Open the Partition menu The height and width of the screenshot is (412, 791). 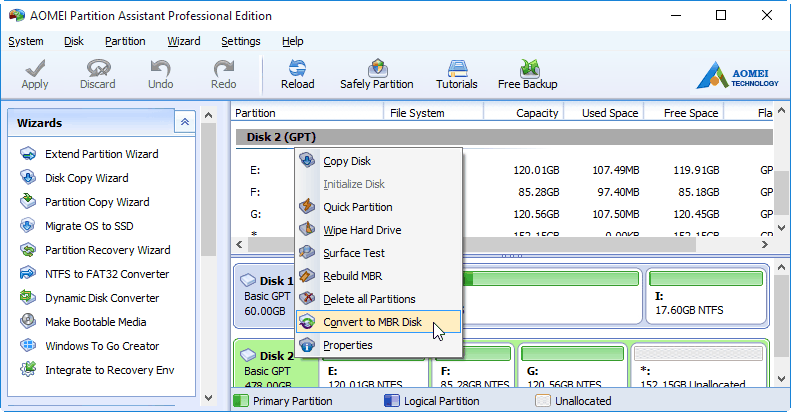coord(125,41)
